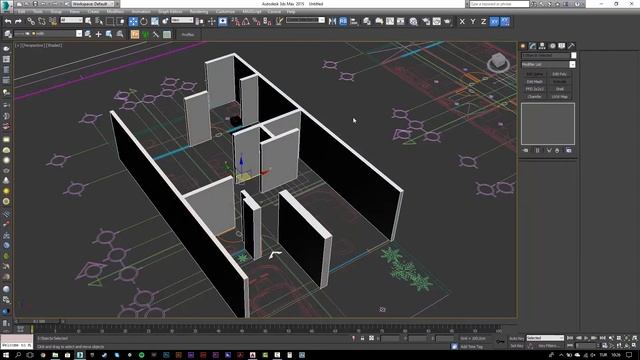Switch to the Modify command panel tab
Screen dimensions: 640x360
coord(532,46)
